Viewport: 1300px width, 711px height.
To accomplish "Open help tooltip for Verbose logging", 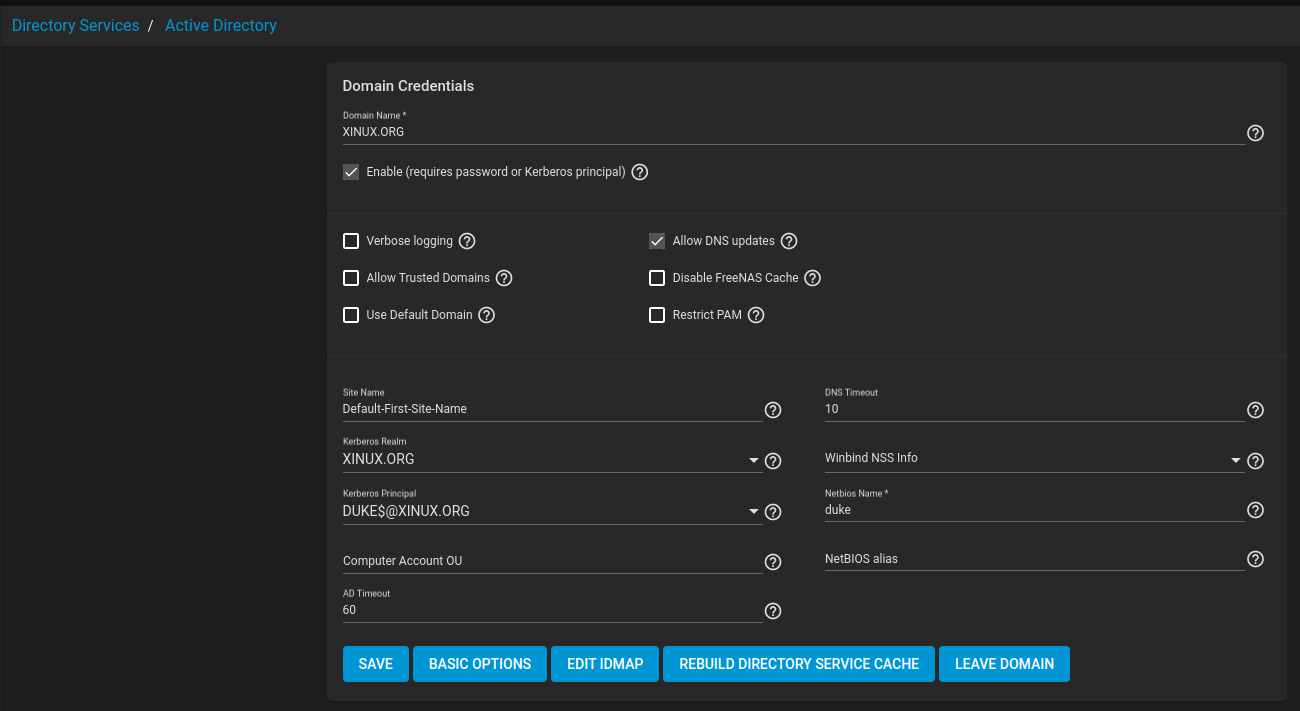I will (467, 241).
